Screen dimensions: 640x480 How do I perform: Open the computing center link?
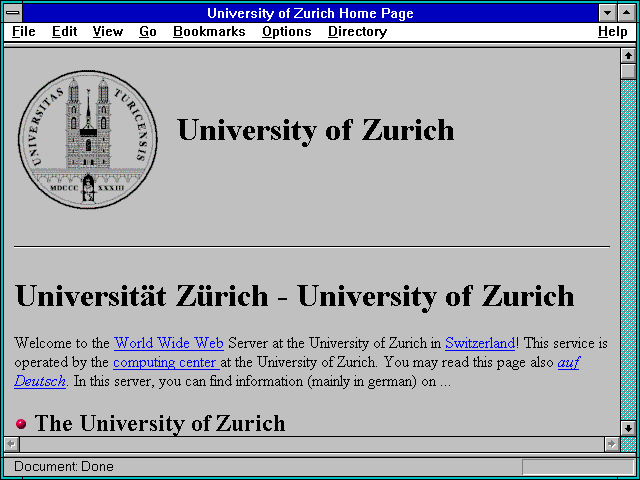tap(166, 362)
